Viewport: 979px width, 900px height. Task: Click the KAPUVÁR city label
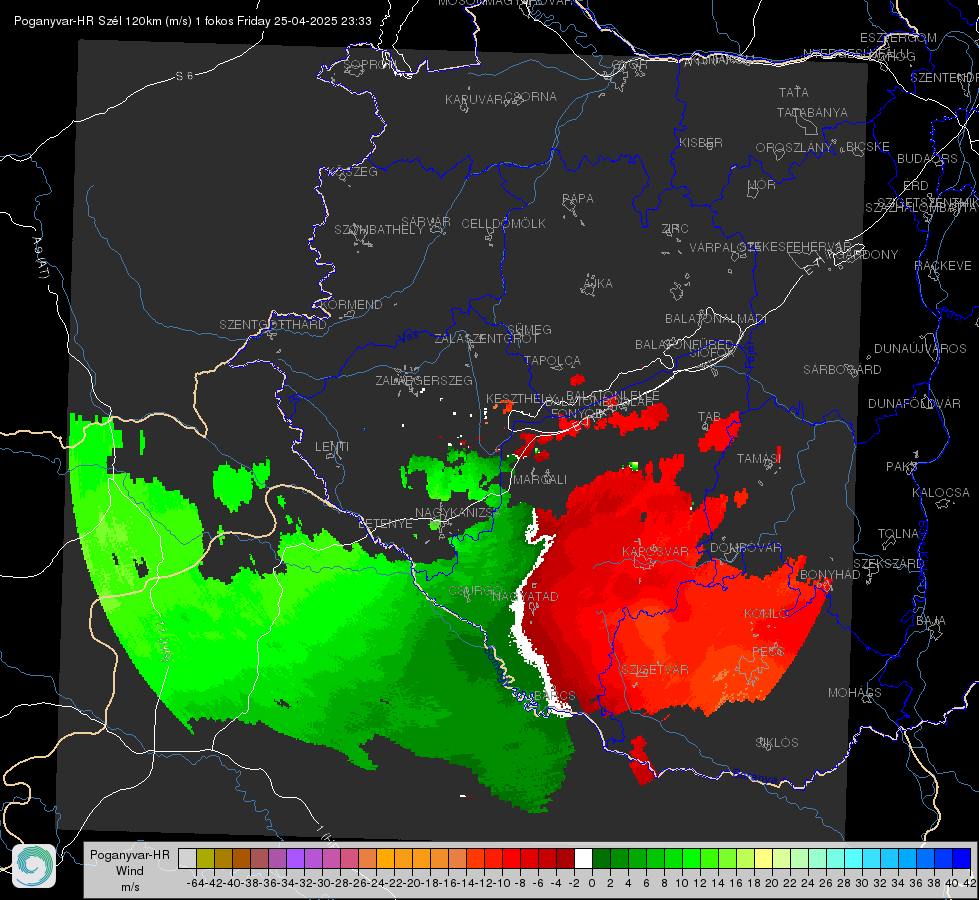(x=474, y=100)
